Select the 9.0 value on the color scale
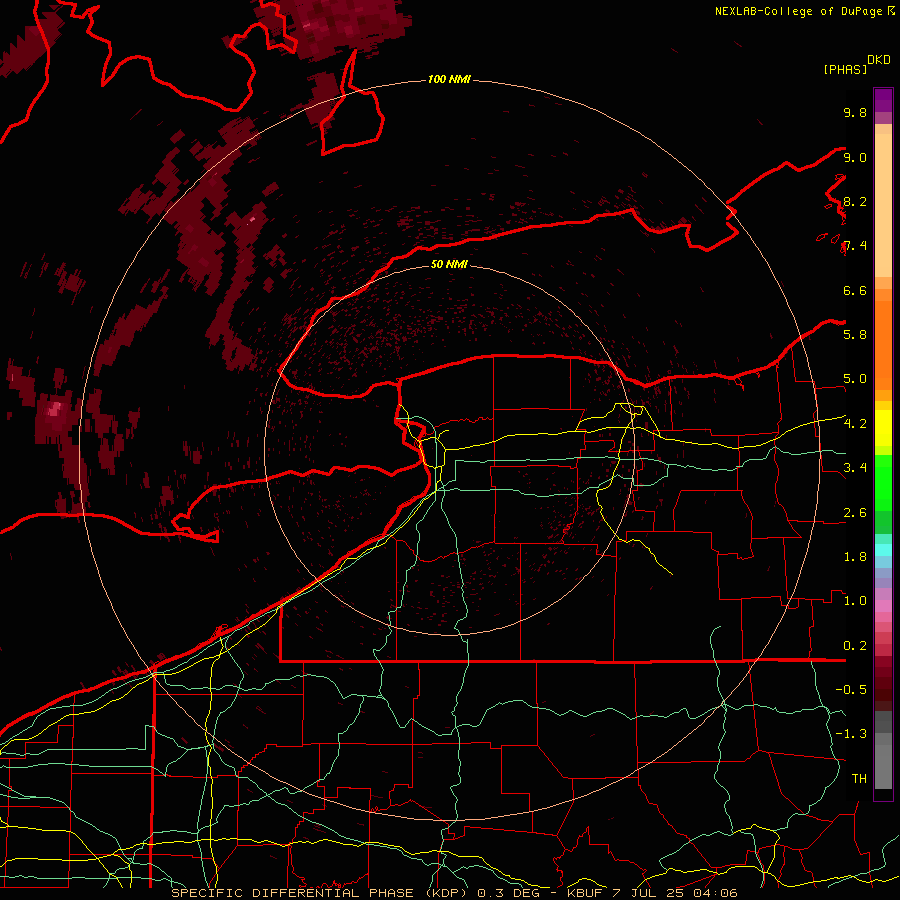This screenshot has height=900, width=900. (x=855, y=157)
